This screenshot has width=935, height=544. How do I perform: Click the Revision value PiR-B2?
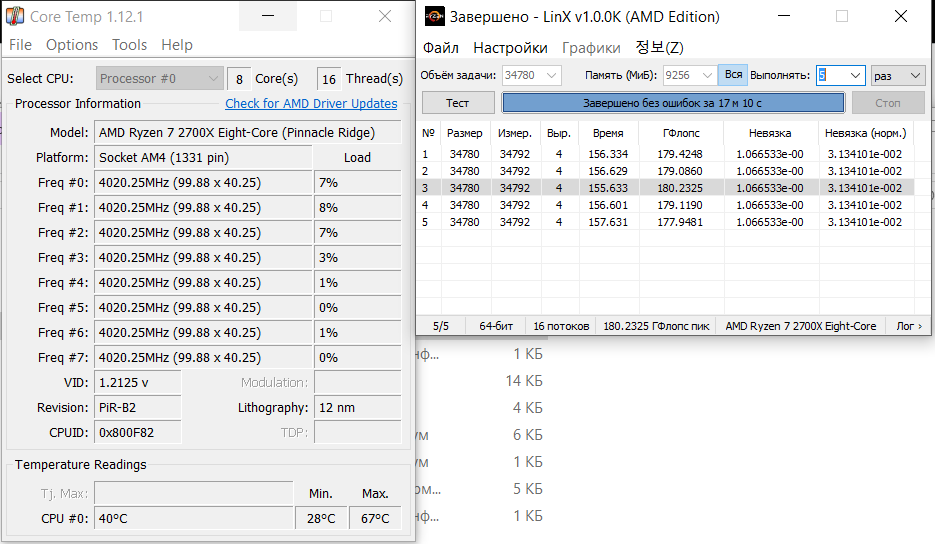coord(137,408)
